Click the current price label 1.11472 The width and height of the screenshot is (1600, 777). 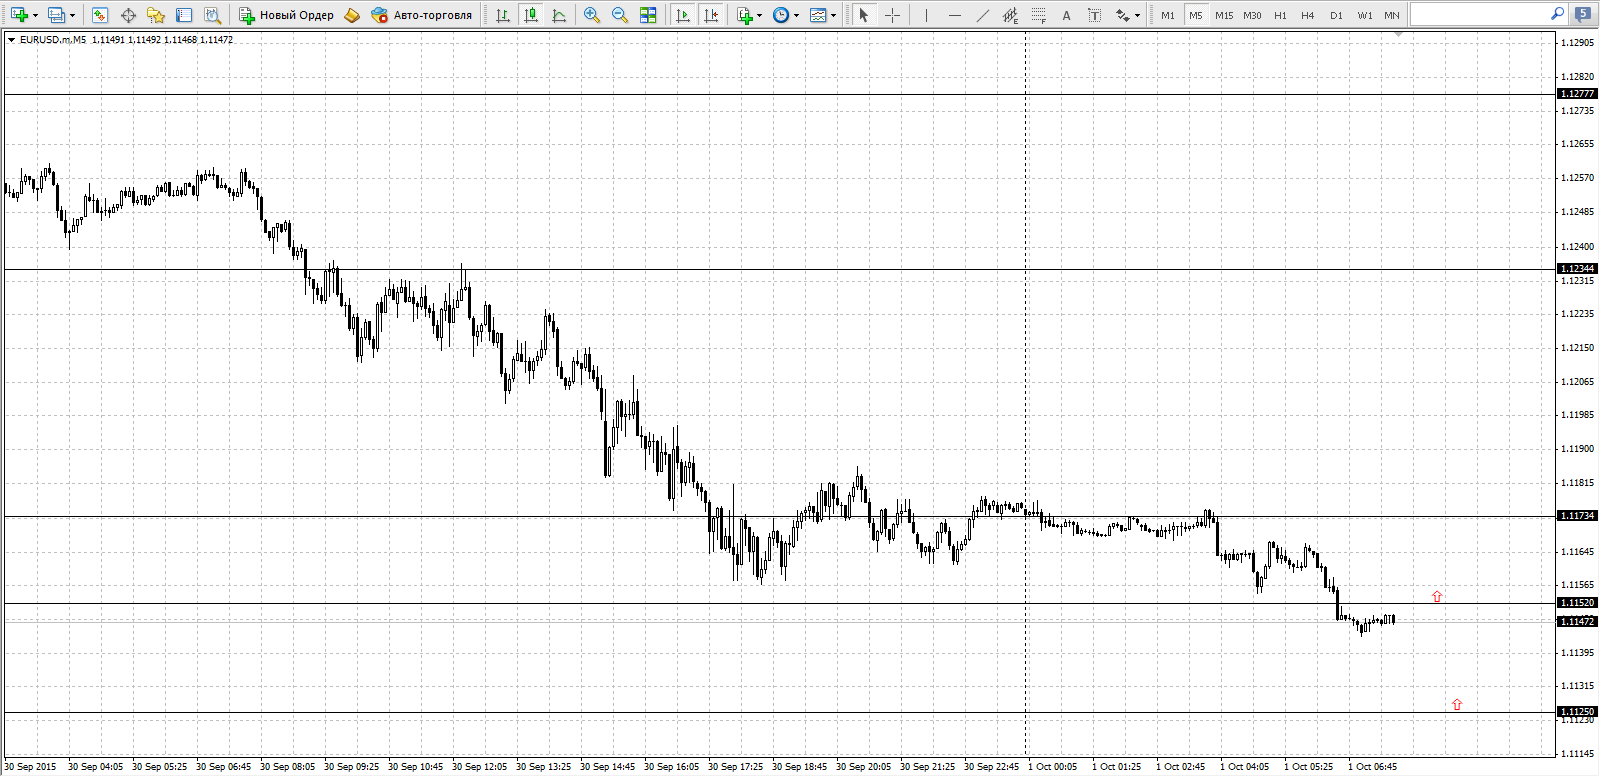[x=1577, y=622]
